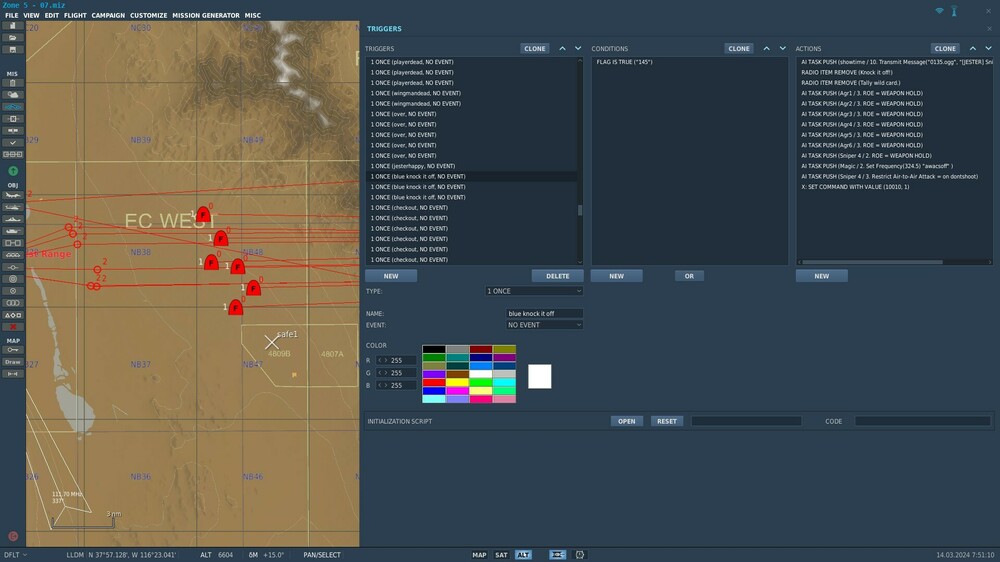Click the open mission folder icon
The image size is (1000, 562).
[13, 38]
